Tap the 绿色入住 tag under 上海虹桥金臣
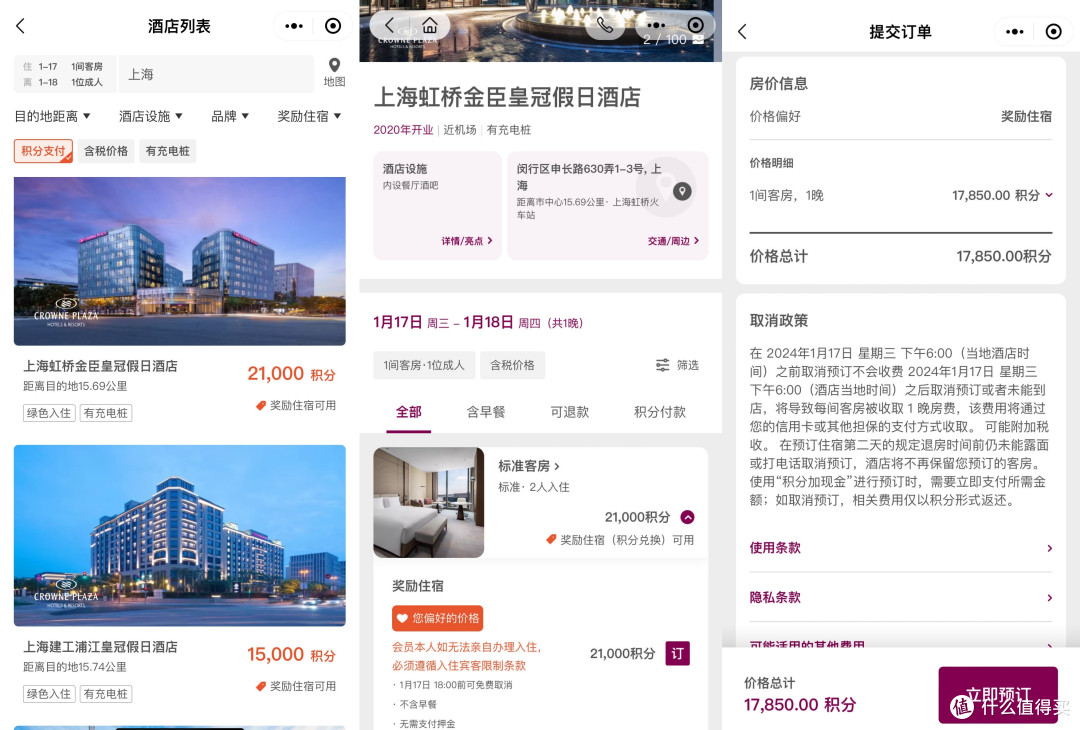 pyautogui.click(x=49, y=413)
